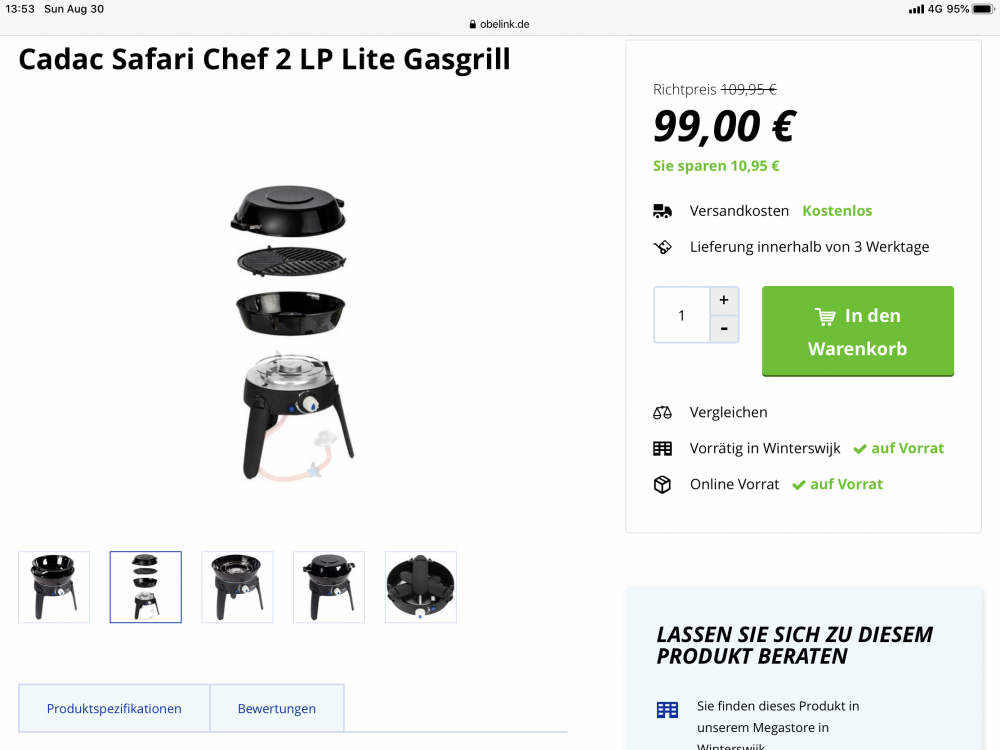Click the Vergleichen link
The height and width of the screenshot is (750, 1000).
[728, 413]
